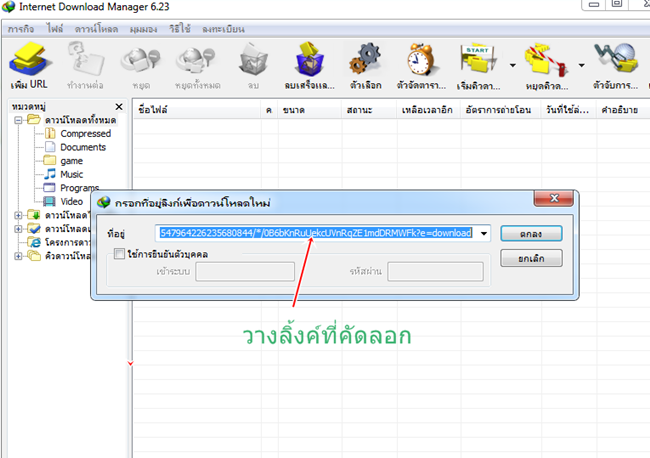The width and height of the screenshot is (650, 458).
Task: Close the add URL dialog
Action: point(554,198)
